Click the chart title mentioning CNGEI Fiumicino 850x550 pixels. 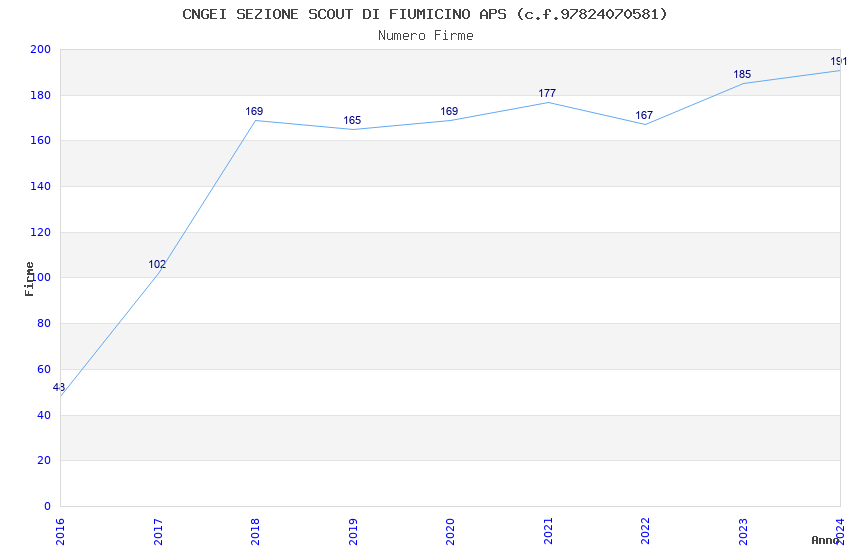click(x=425, y=14)
